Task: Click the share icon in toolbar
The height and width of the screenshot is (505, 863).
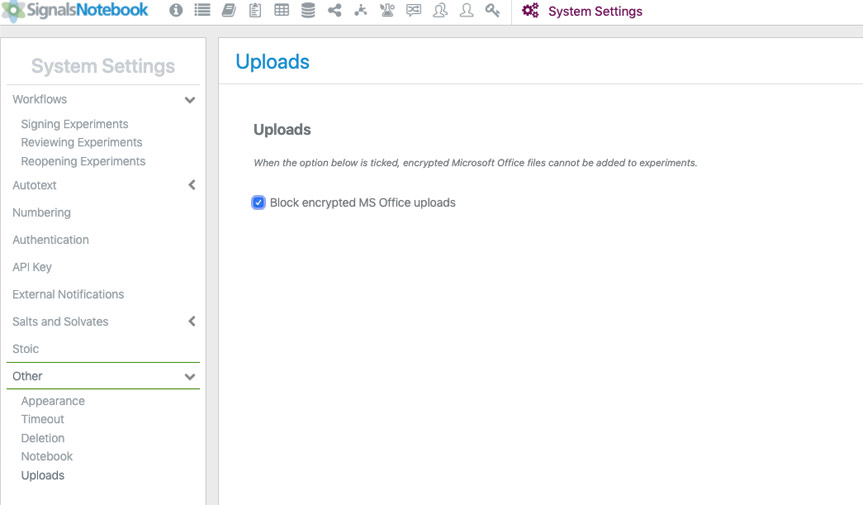Action: point(334,11)
